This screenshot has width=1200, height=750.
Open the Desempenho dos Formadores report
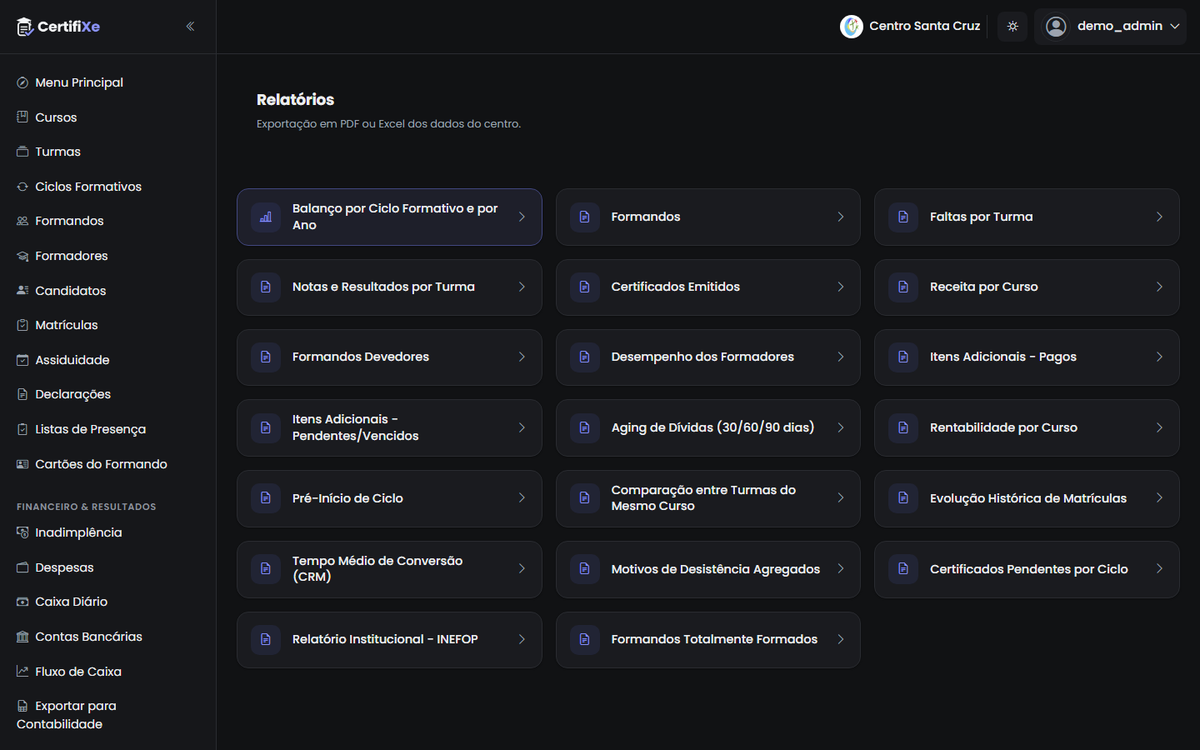tap(708, 357)
